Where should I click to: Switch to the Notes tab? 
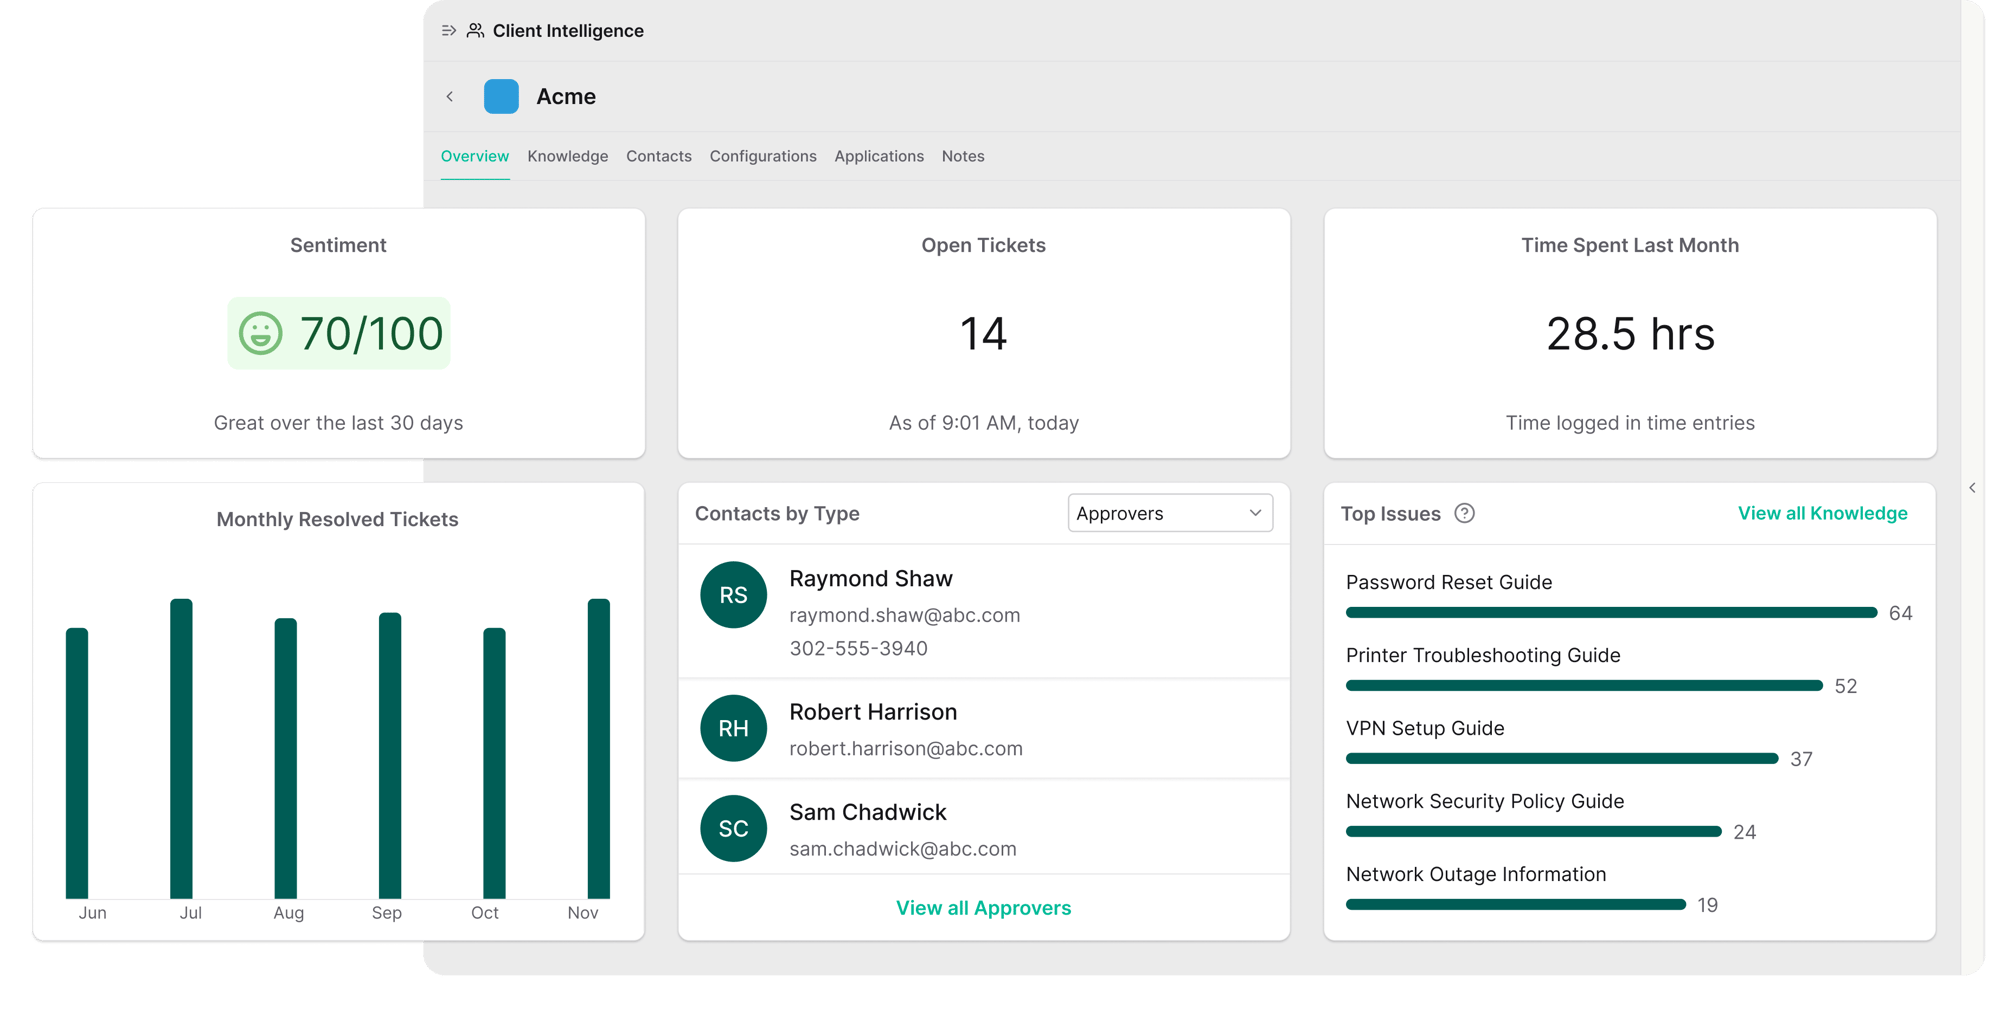pyautogui.click(x=962, y=156)
